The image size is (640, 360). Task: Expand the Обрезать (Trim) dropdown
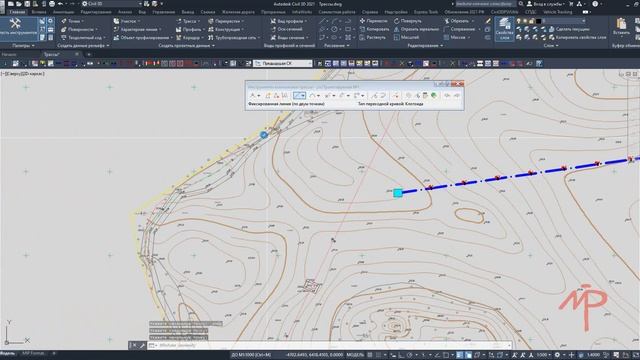(x=473, y=21)
